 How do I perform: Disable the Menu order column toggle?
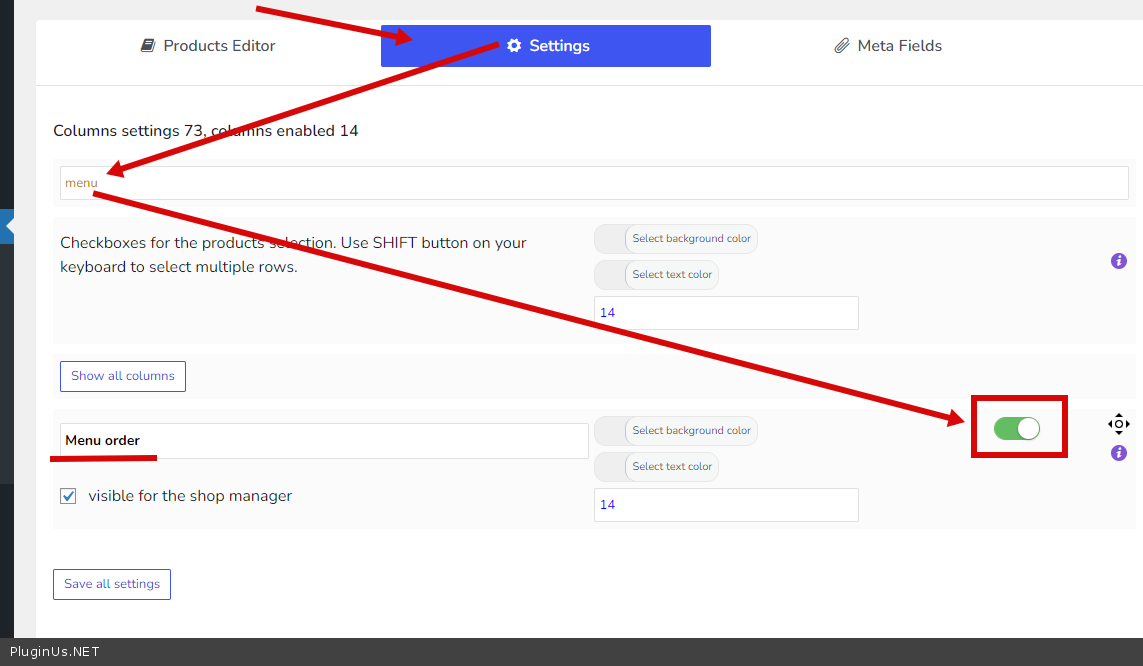pyautogui.click(x=1017, y=429)
